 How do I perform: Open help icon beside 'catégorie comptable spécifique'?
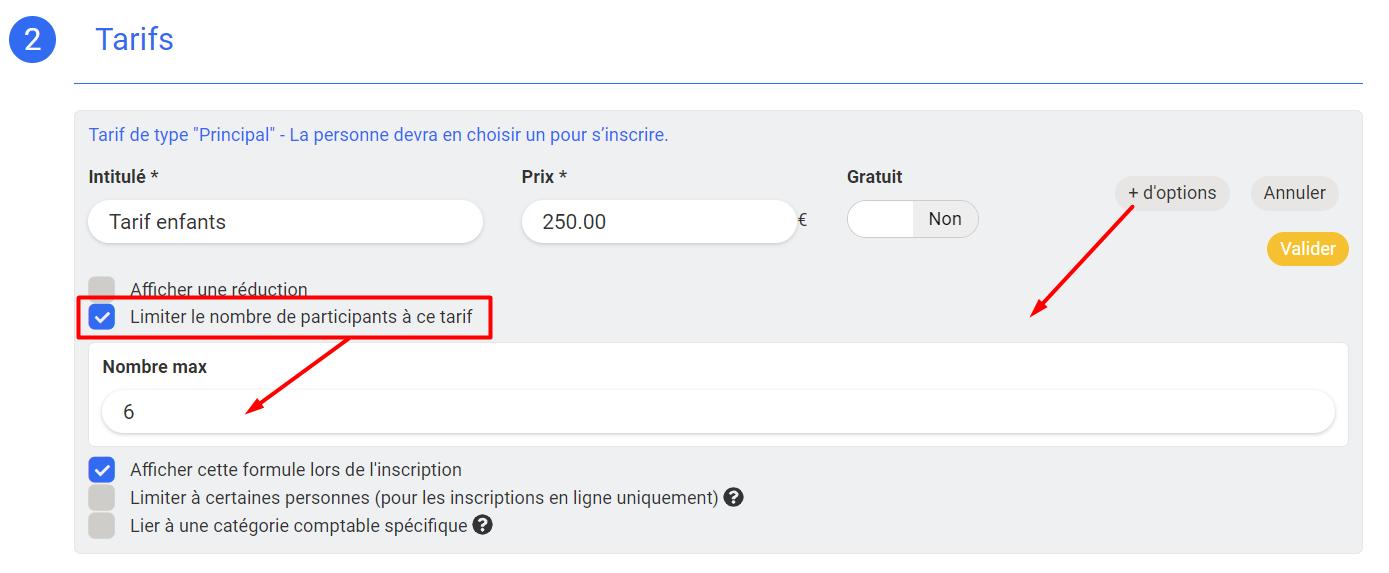coord(482,525)
